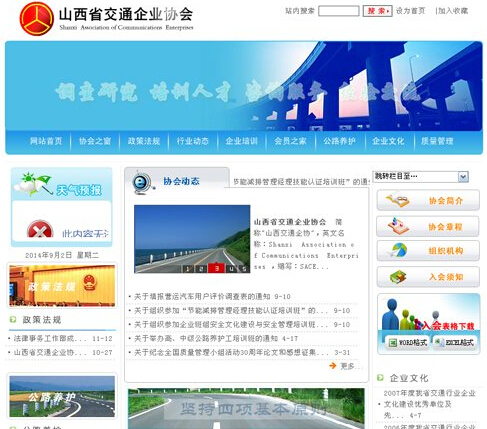
Task: Open the 政策法规 banner thumbnail image
Action: (62, 286)
